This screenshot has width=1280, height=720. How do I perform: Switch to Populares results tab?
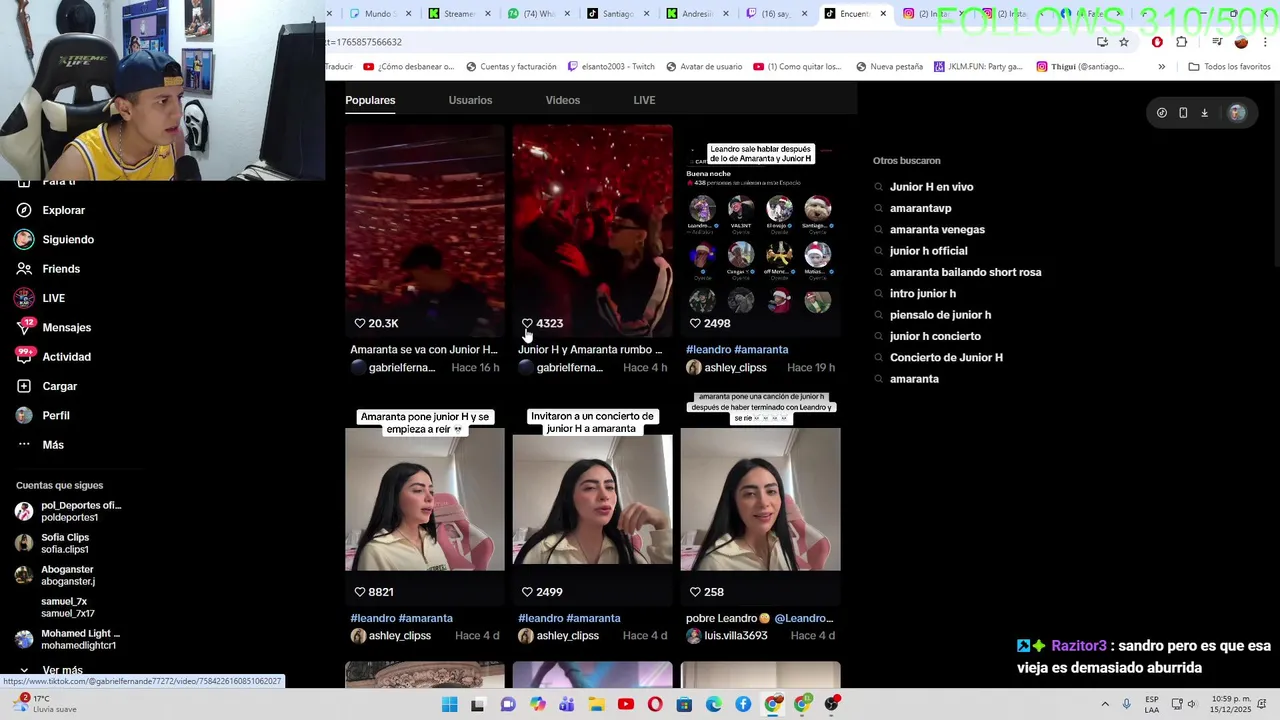370,100
